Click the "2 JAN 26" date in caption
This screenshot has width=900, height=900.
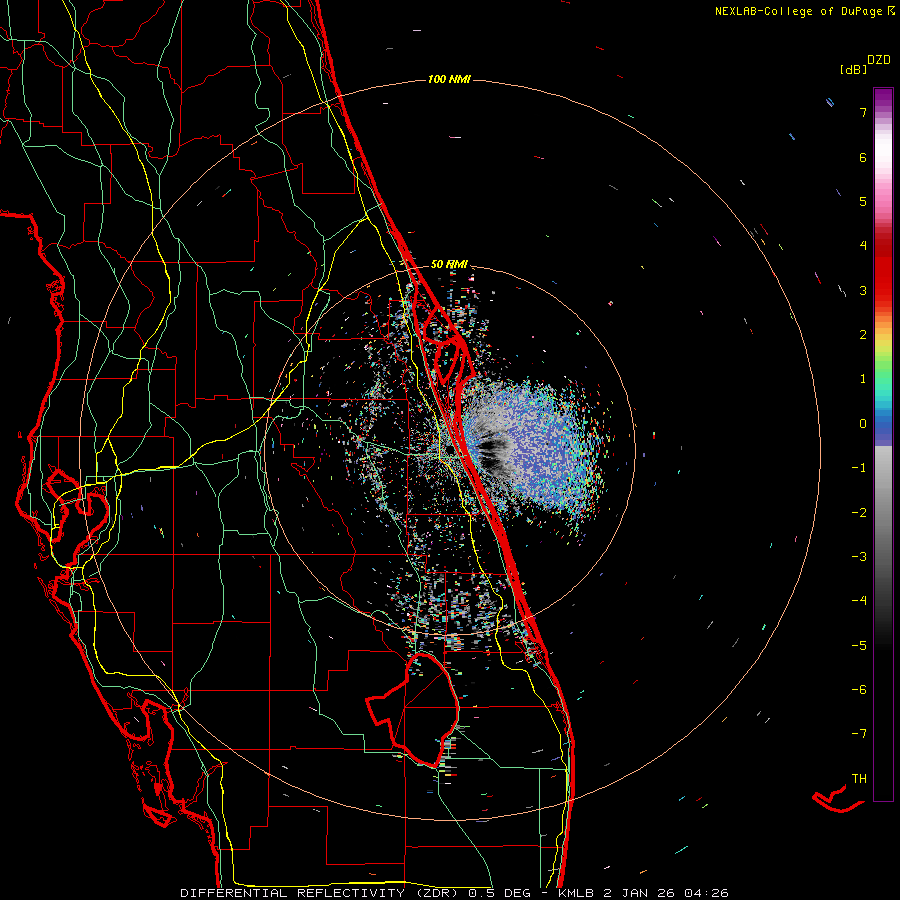641,893
